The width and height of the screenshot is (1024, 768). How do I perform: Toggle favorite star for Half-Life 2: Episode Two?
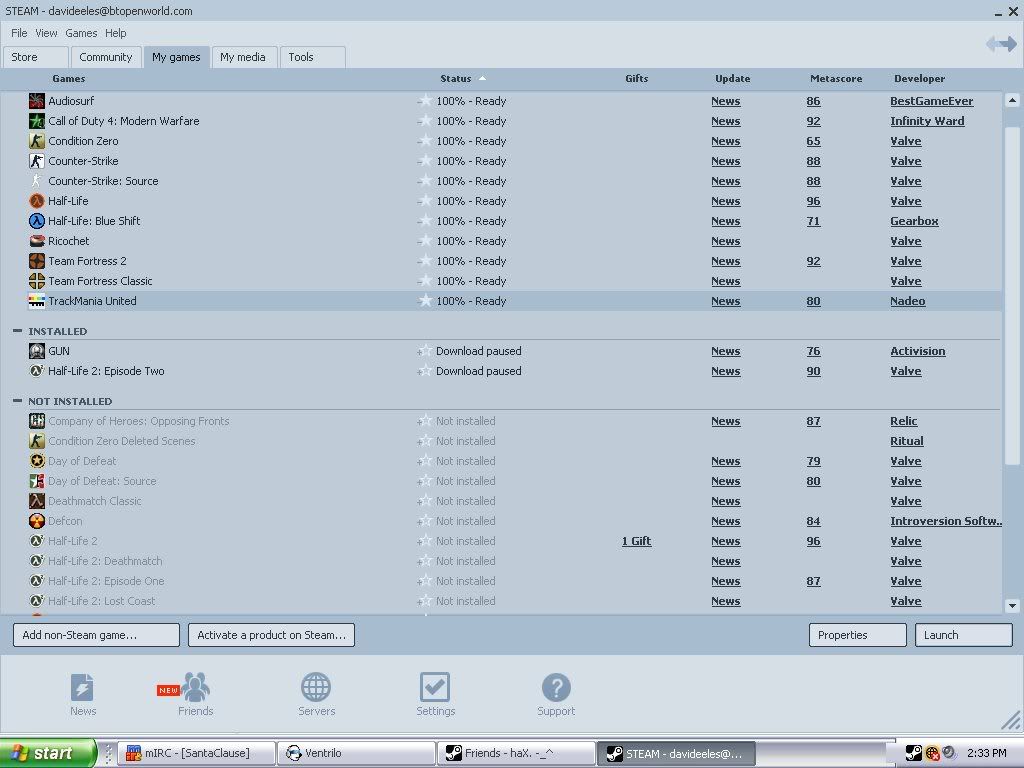(x=425, y=371)
